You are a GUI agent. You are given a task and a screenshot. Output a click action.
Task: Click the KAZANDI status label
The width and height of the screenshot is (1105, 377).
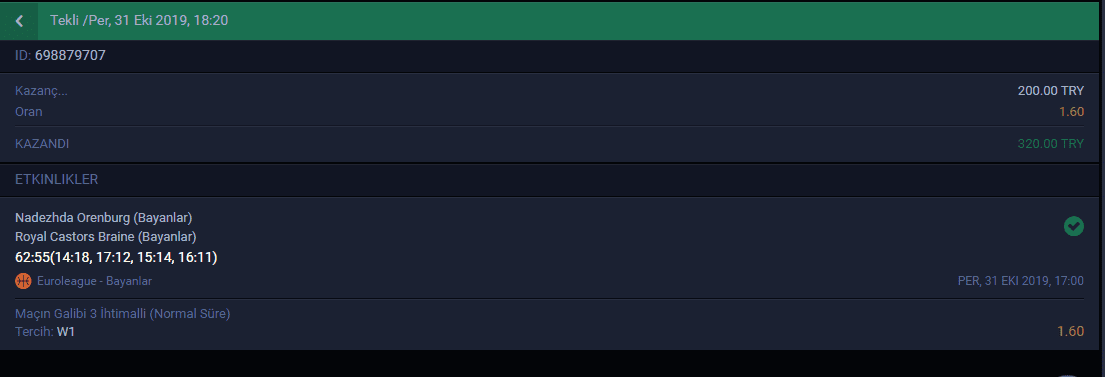tap(42, 144)
